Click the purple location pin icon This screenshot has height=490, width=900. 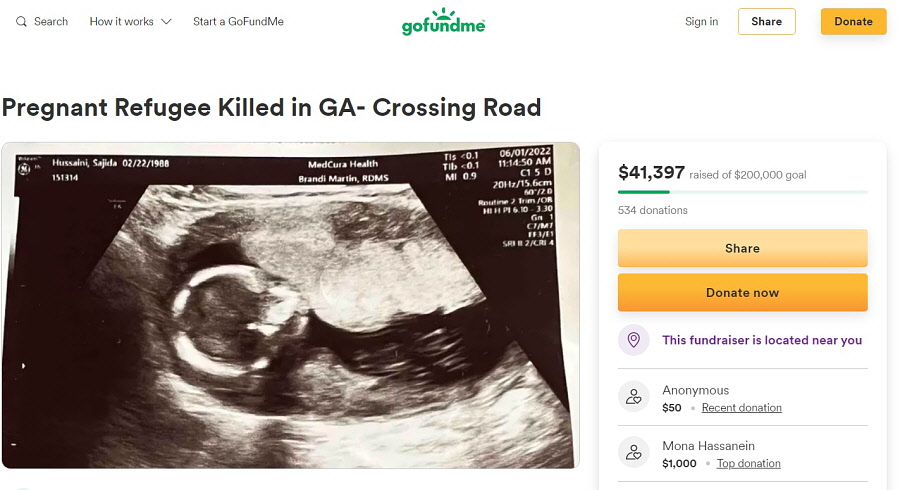coord(633,340)
